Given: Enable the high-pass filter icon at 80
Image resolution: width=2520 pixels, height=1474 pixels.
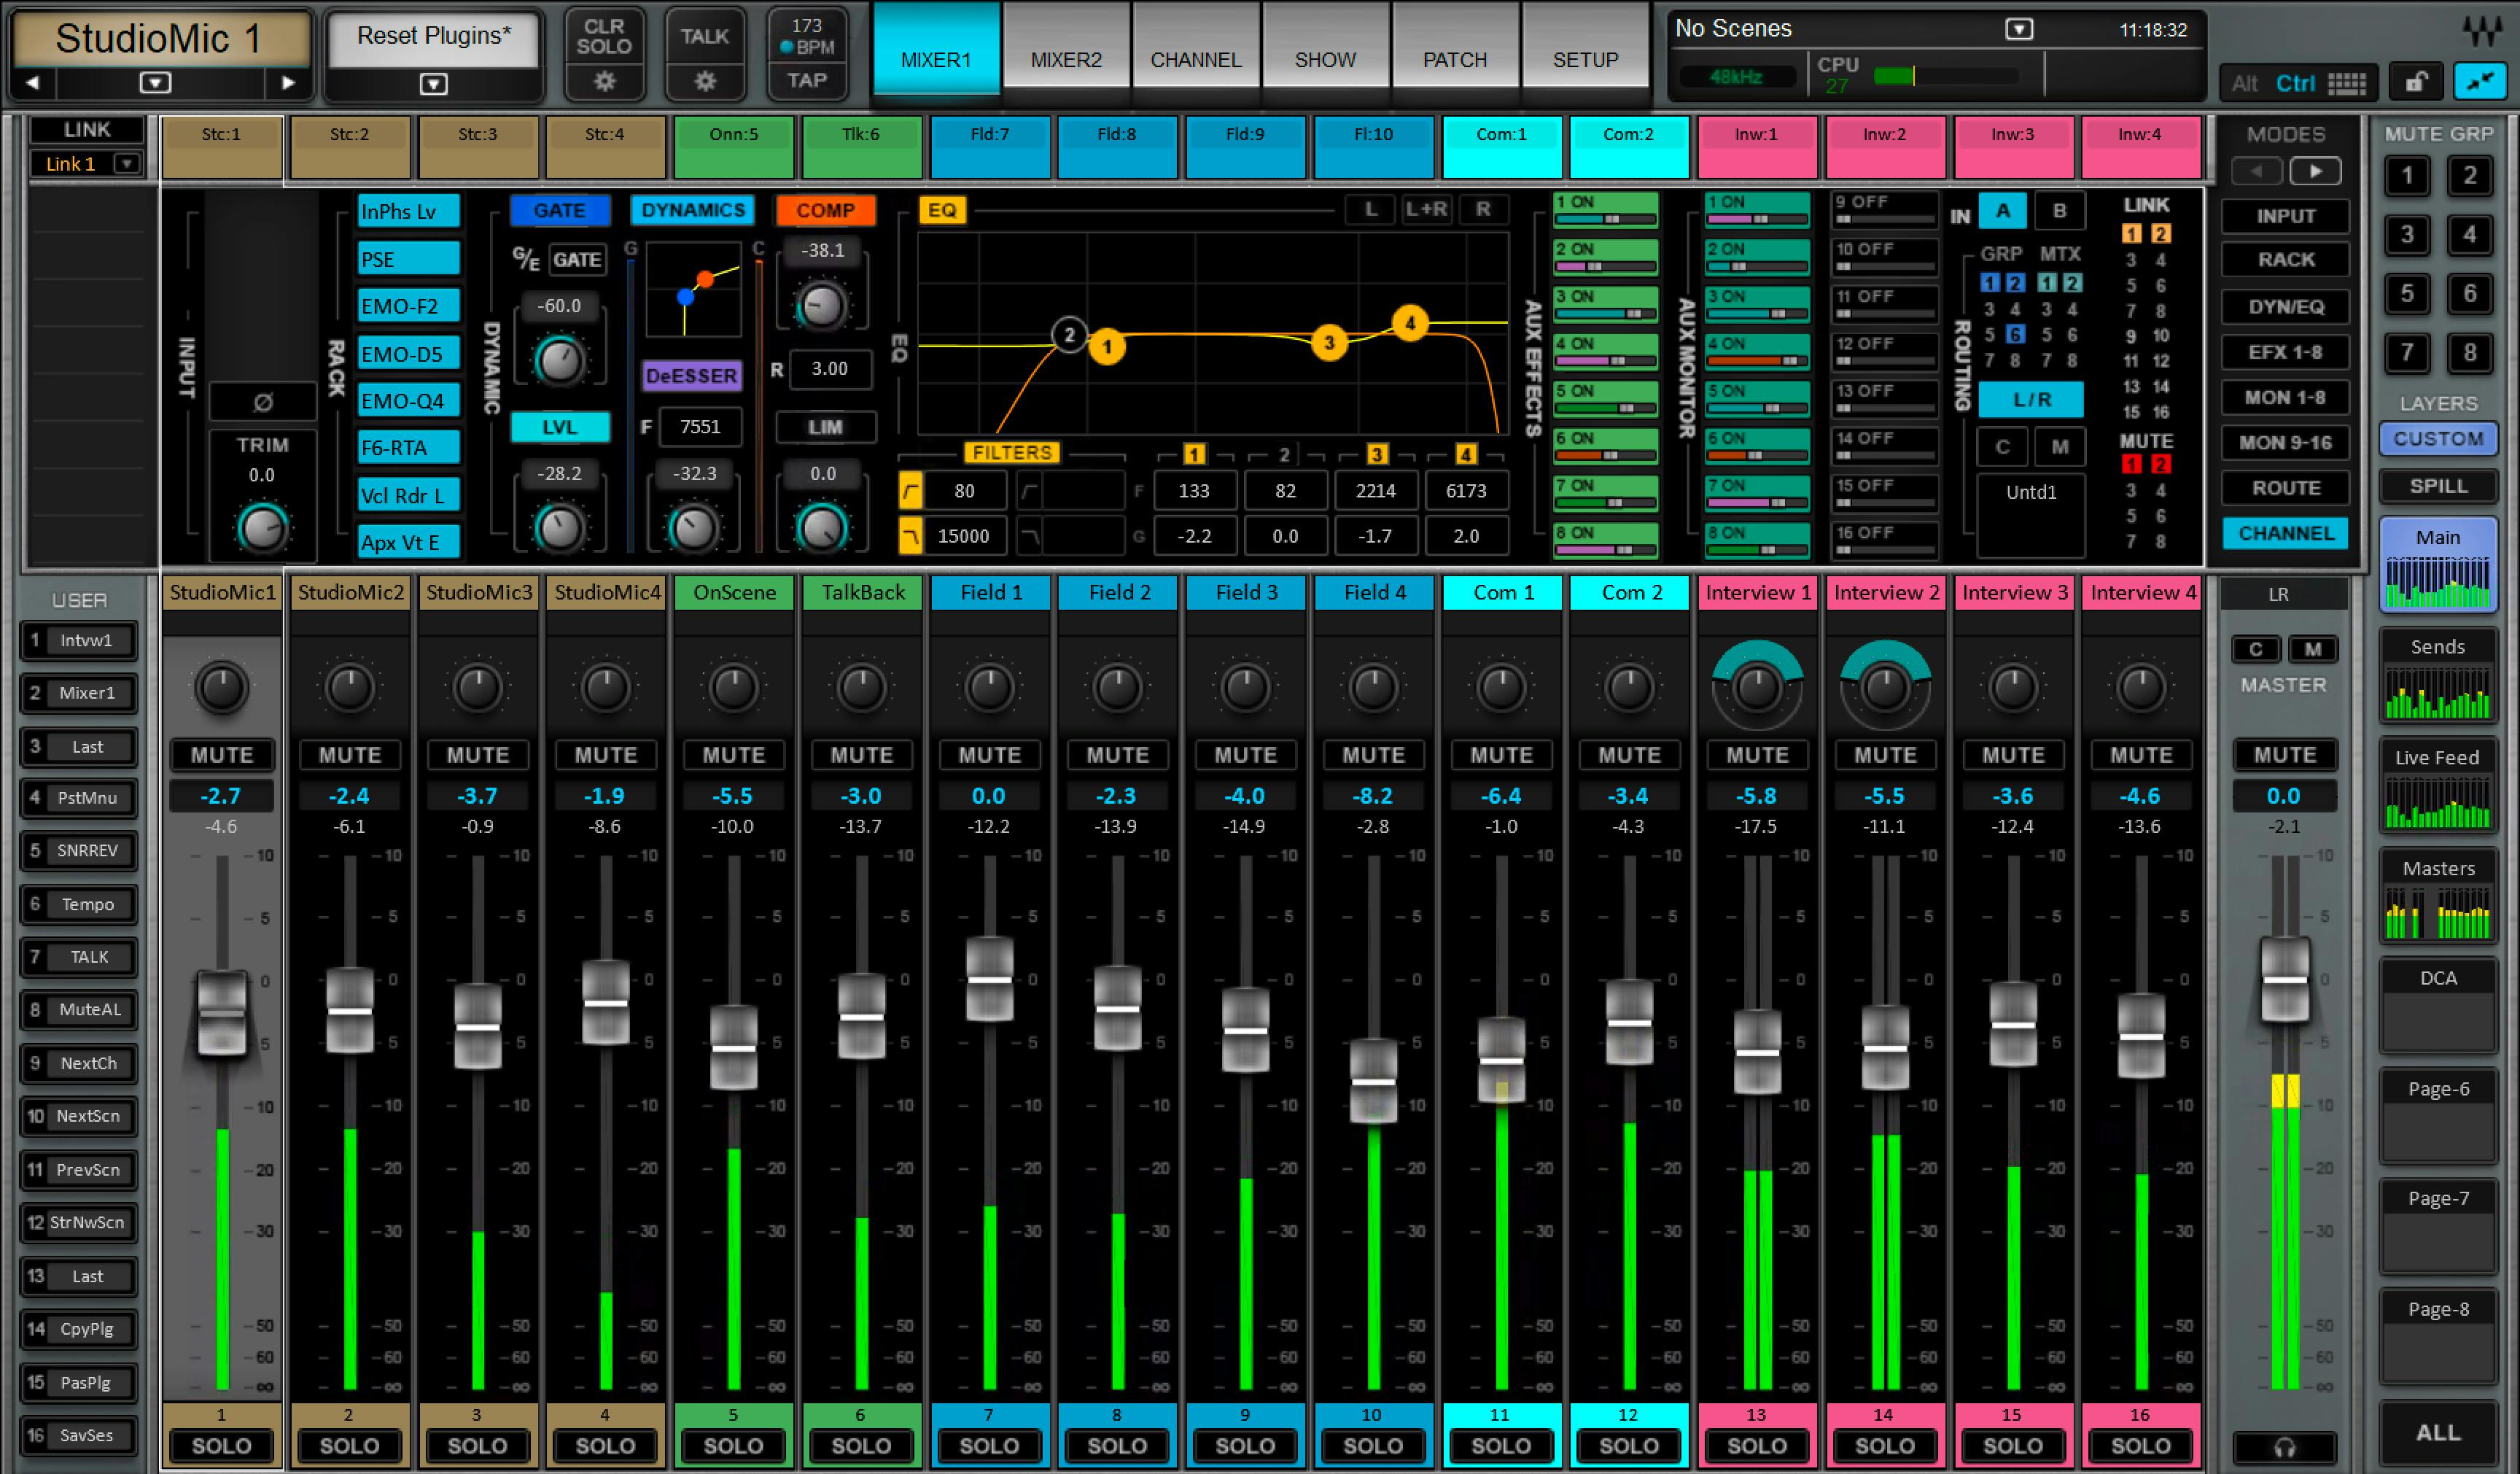Looking at the screenshot, I should tap(911, 491).
